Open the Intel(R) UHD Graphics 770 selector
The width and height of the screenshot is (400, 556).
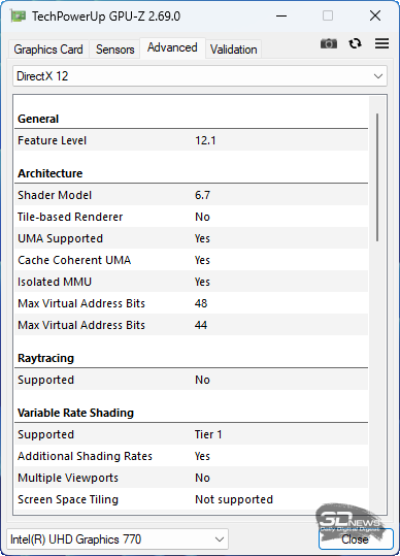pyautogui.click(x=117, y=539)
